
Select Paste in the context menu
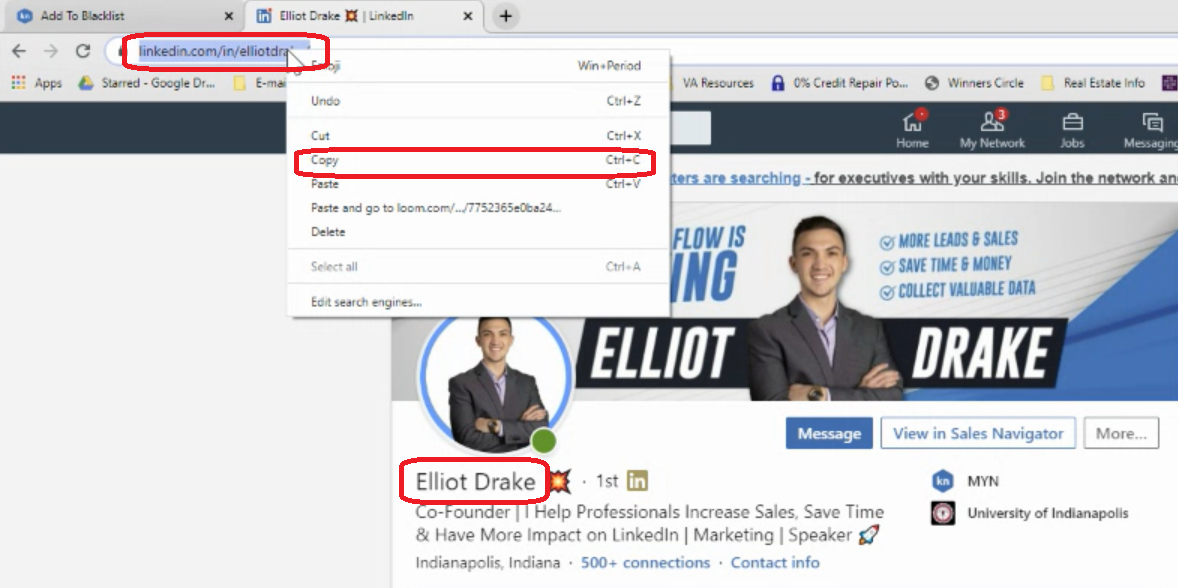(479, 184)
